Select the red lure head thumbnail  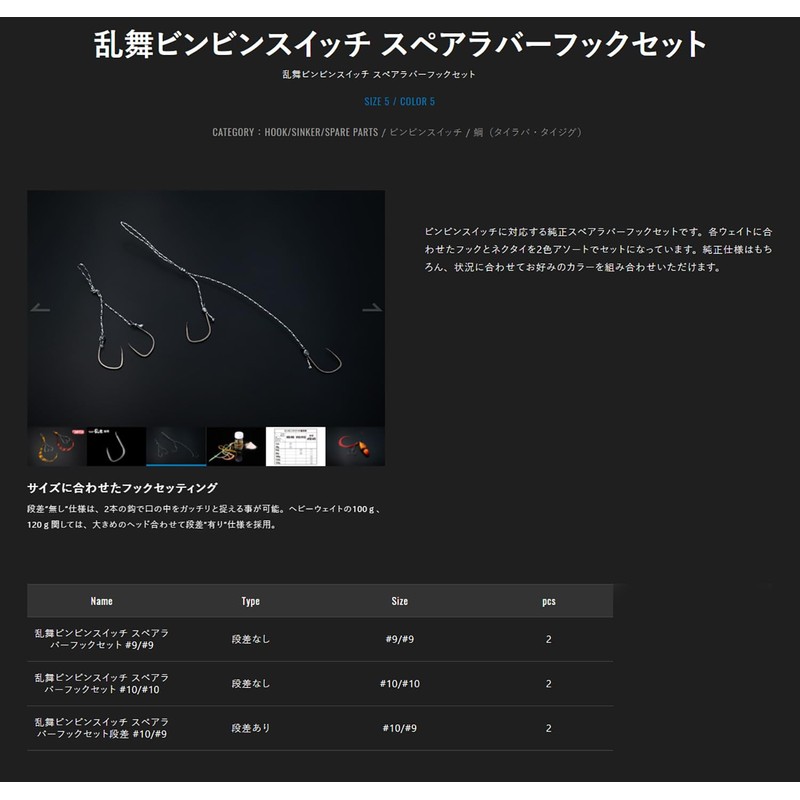click(356, 446)
